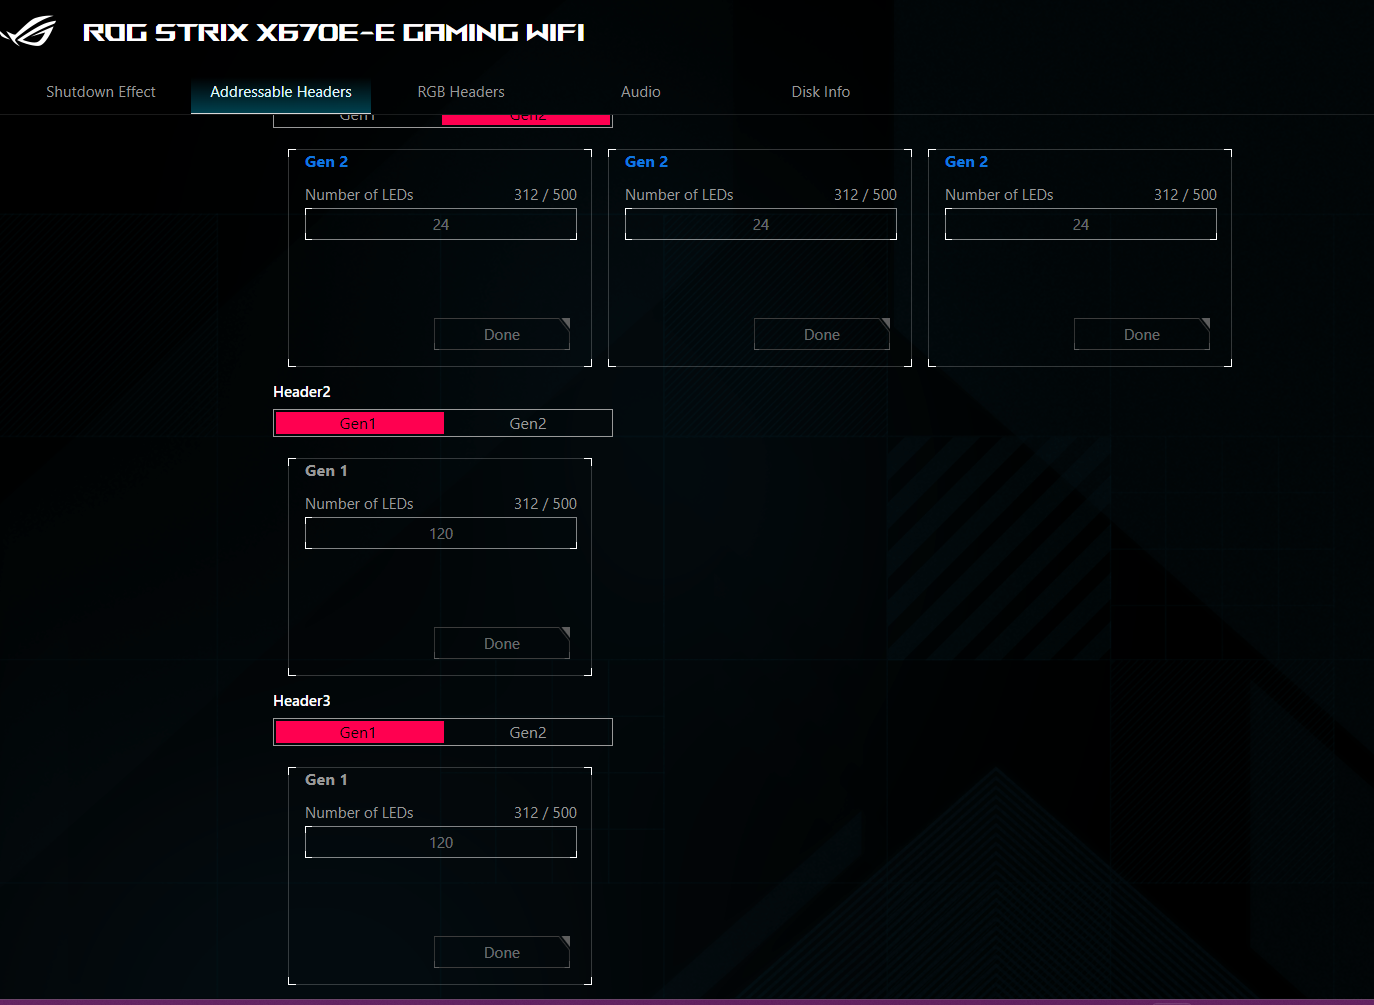Click Done in rightmost Gen 2 card
This screenshot has height=1005, width=1374.
click(x=1142, y=334)
